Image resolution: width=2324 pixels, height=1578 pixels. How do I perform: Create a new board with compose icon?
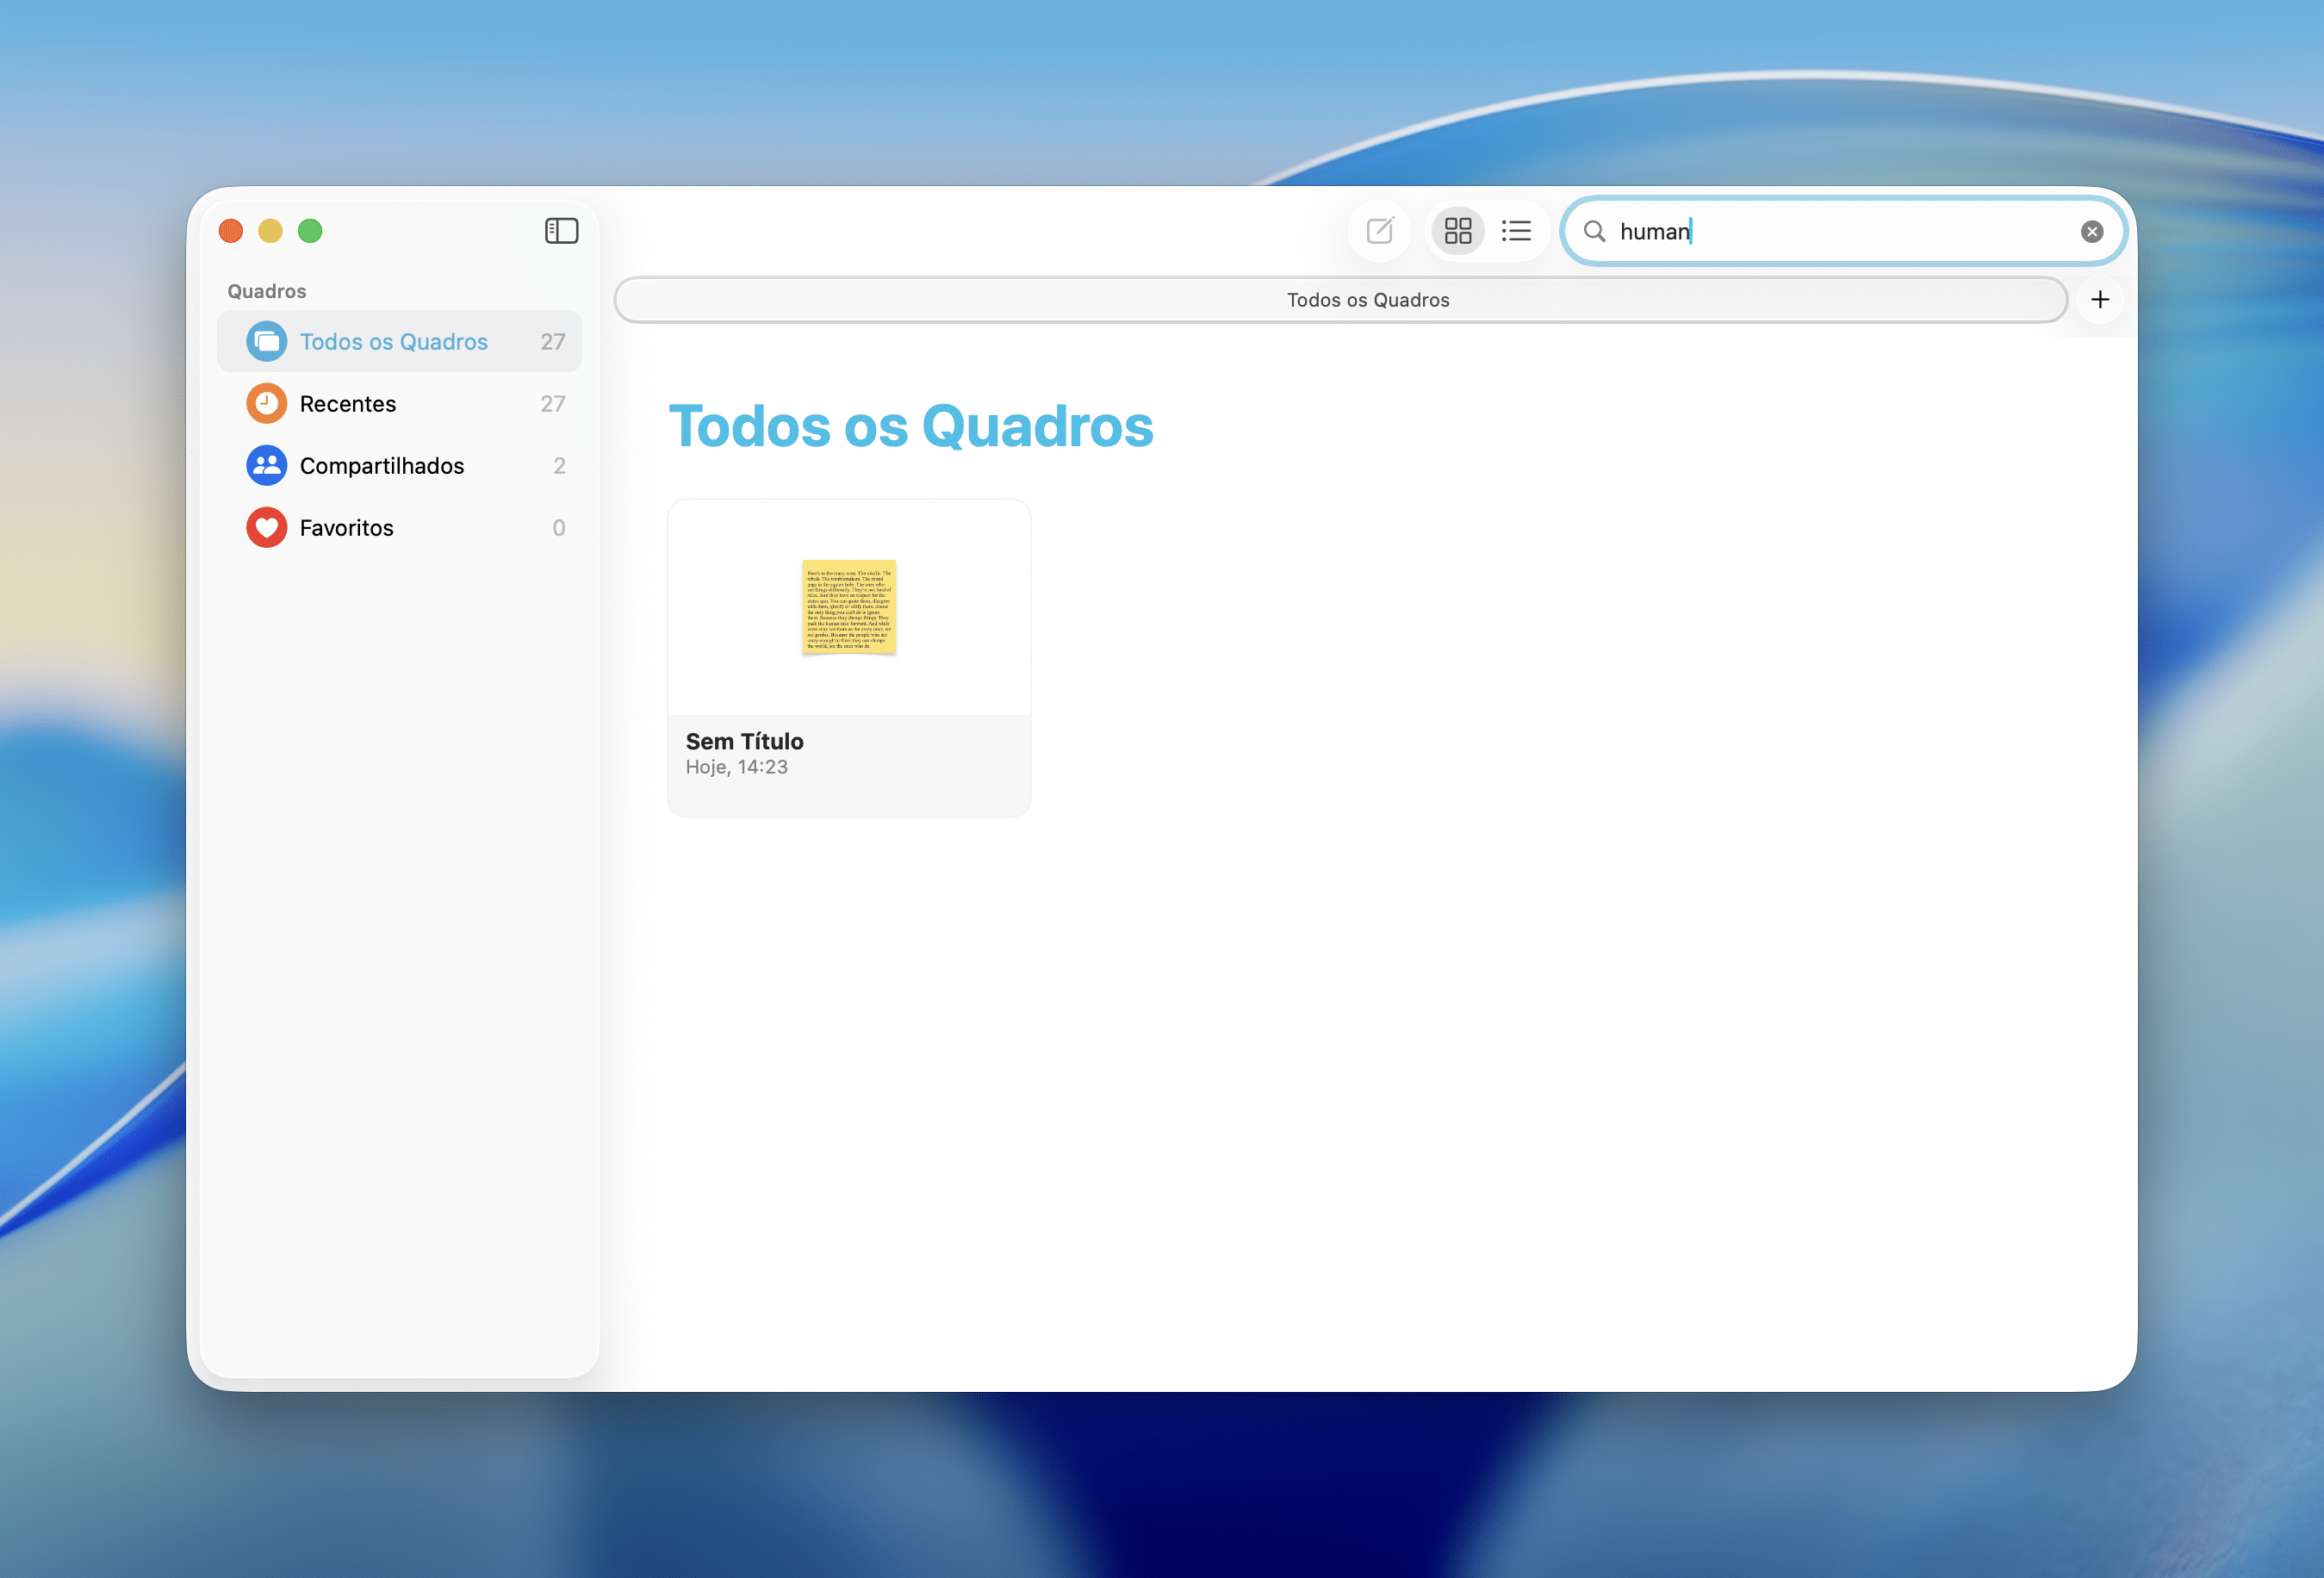tap(1379, 231)
